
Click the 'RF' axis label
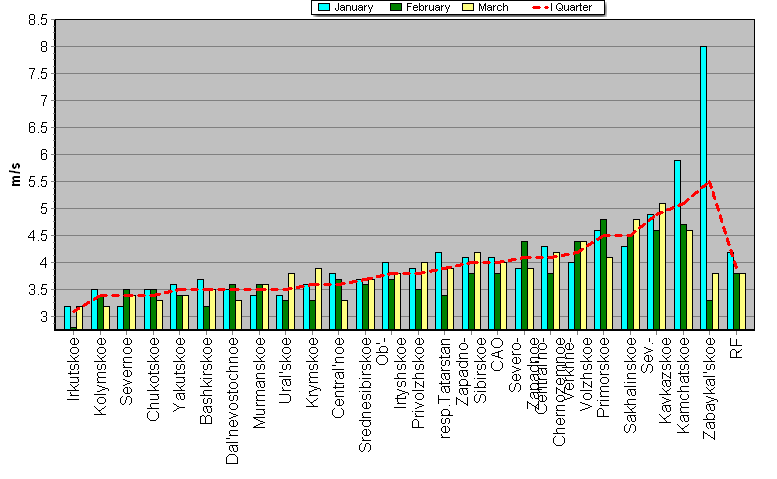pos(736,348)
